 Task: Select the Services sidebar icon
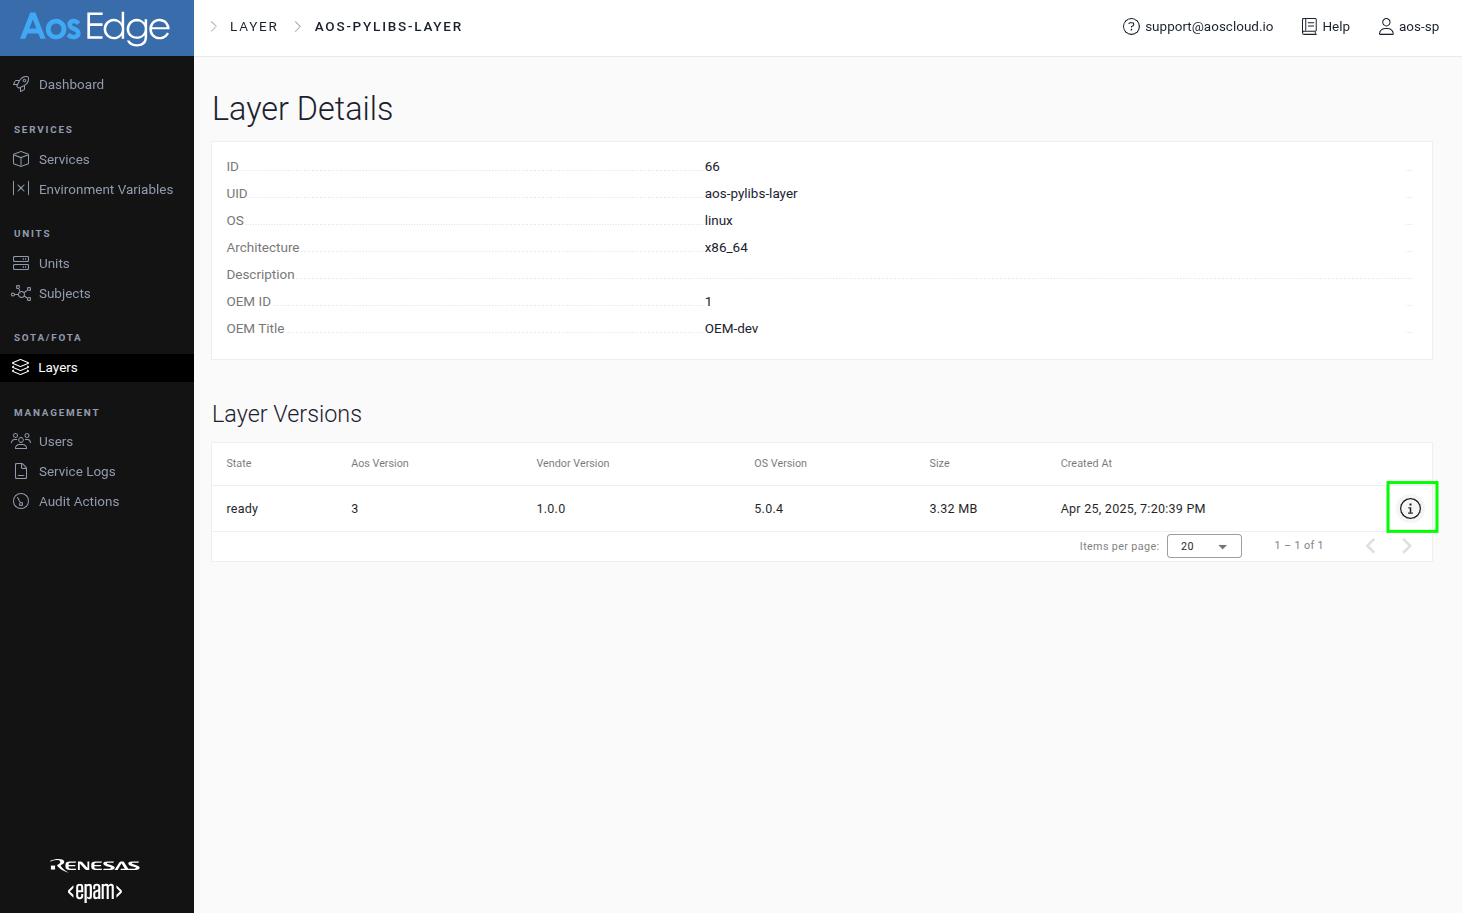click(x=22, y=159)
